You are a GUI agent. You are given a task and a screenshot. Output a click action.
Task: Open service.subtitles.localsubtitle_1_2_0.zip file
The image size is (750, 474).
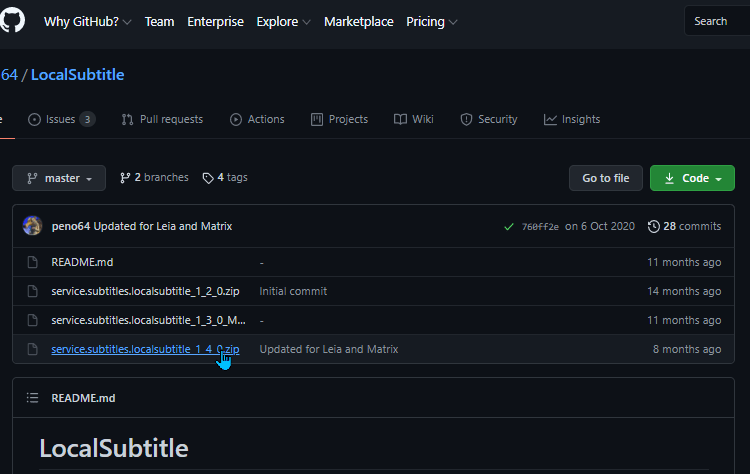pos(145,291)
